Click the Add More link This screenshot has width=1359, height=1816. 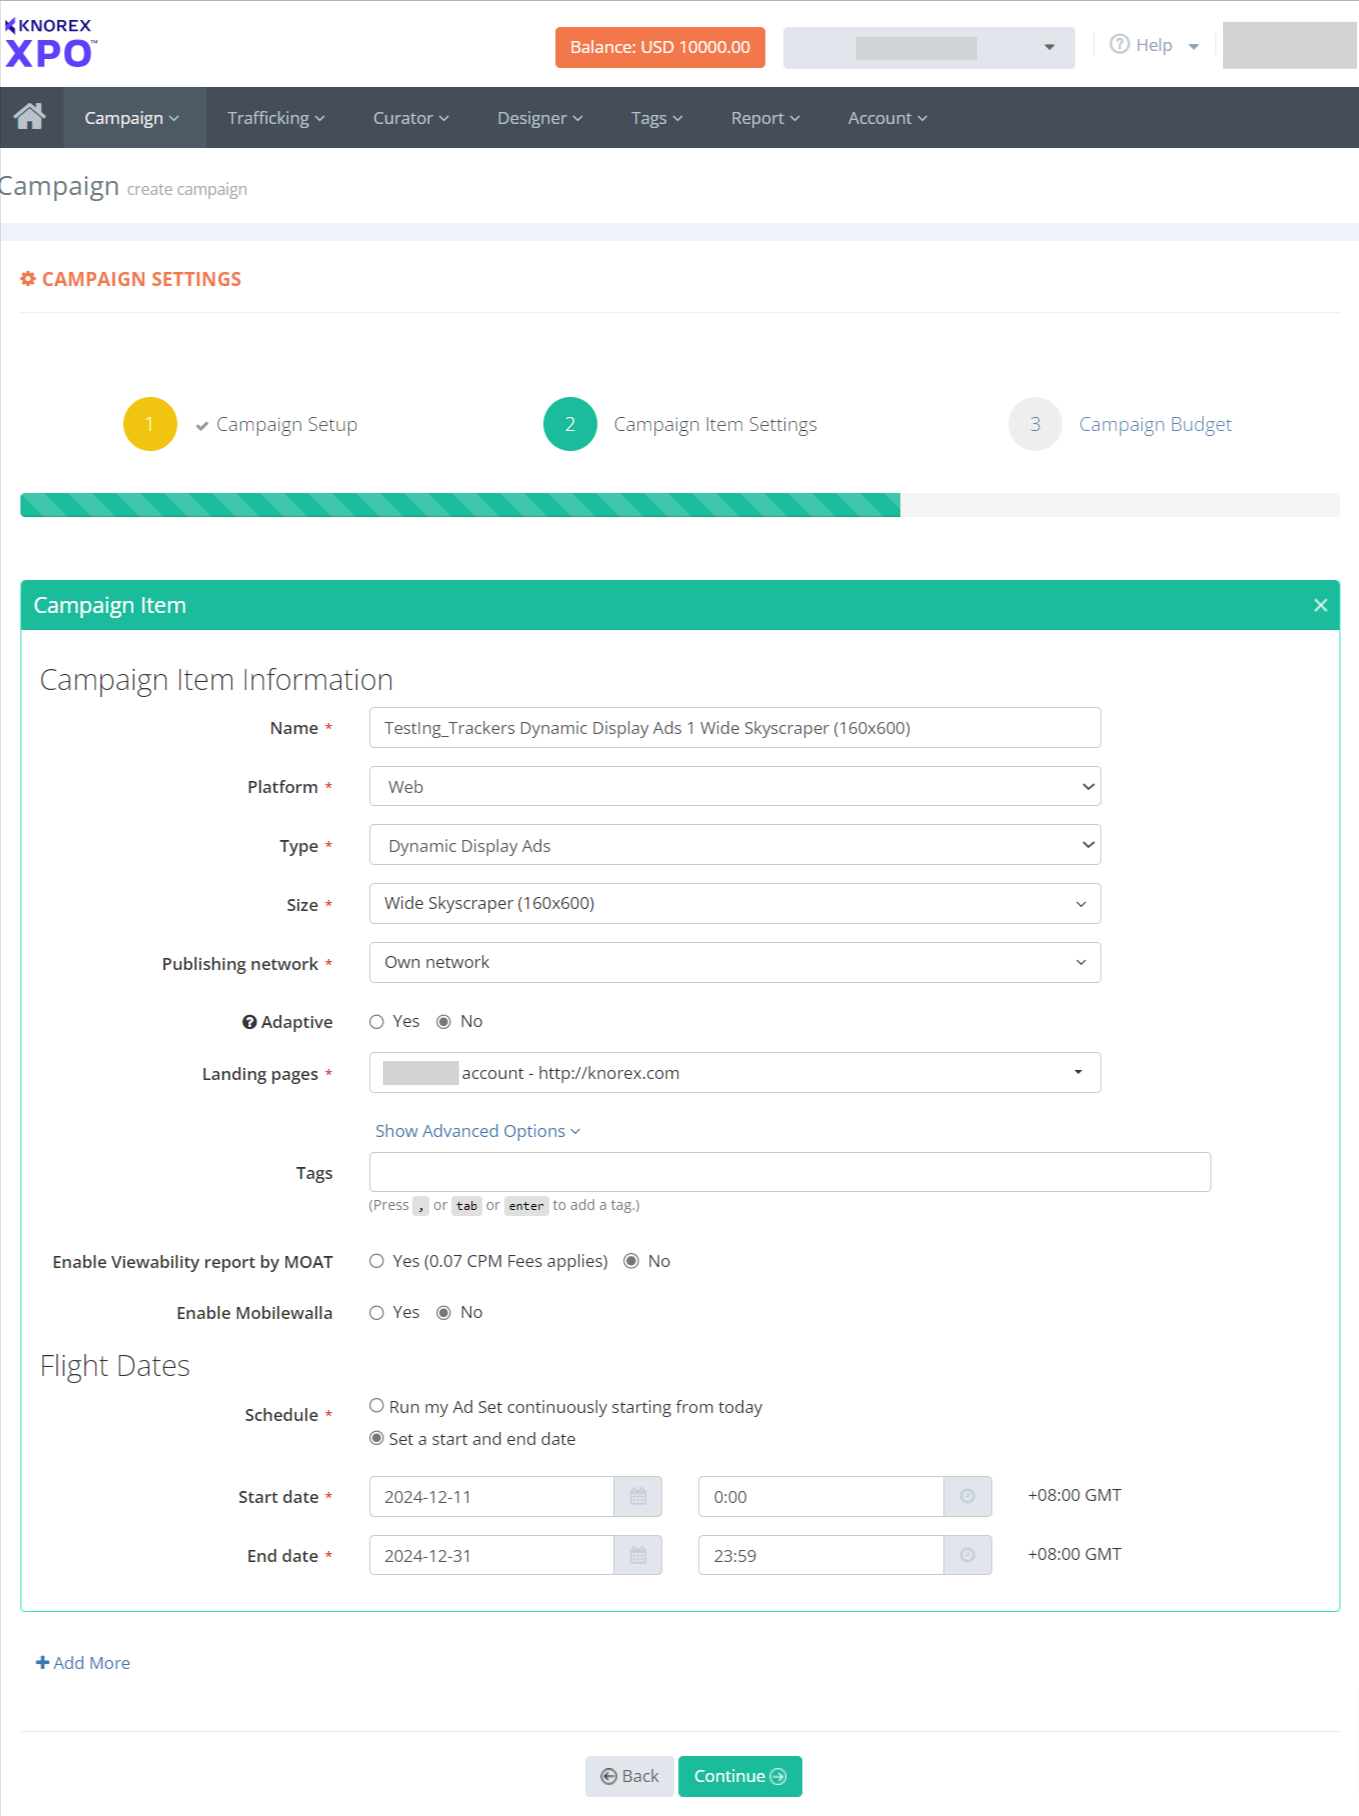point(83,1663)
